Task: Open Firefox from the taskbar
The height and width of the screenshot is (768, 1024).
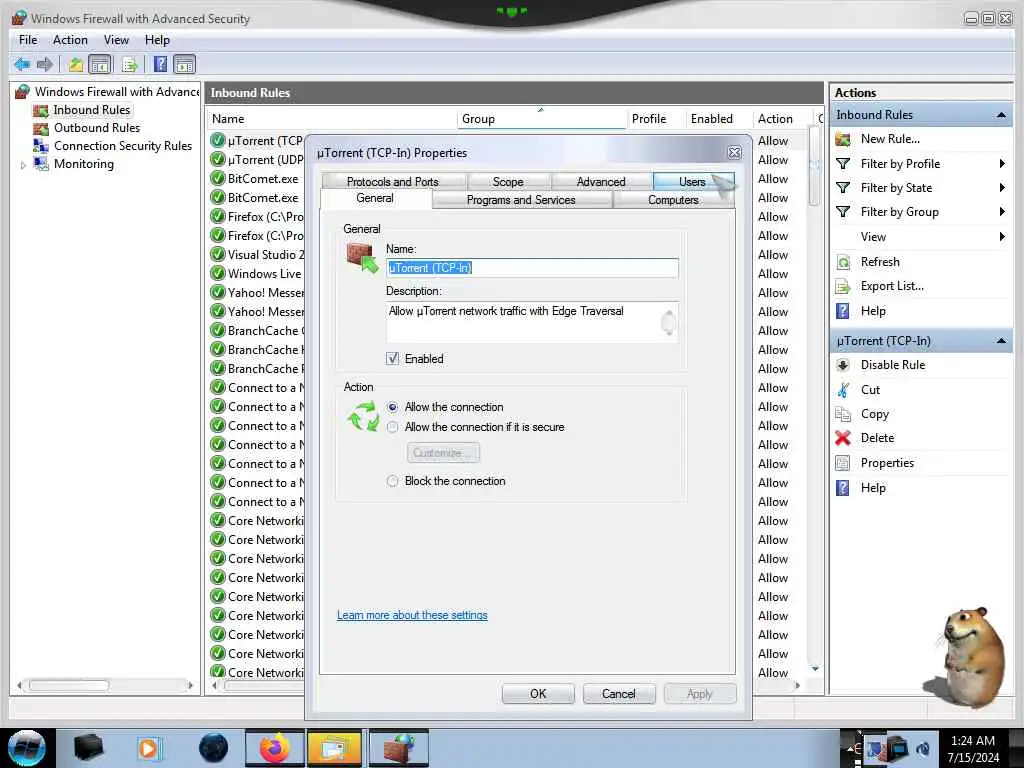Action: [274, 748]
